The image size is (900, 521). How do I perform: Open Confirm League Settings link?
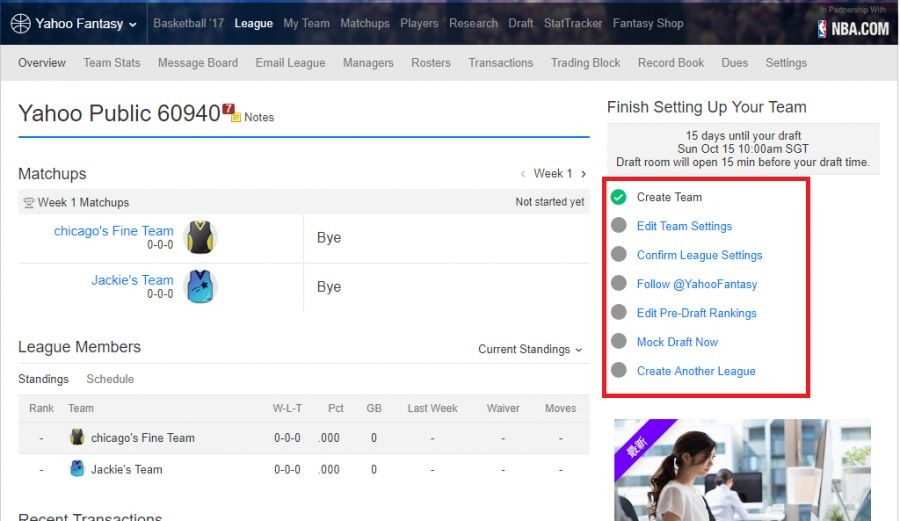(699, 255)
